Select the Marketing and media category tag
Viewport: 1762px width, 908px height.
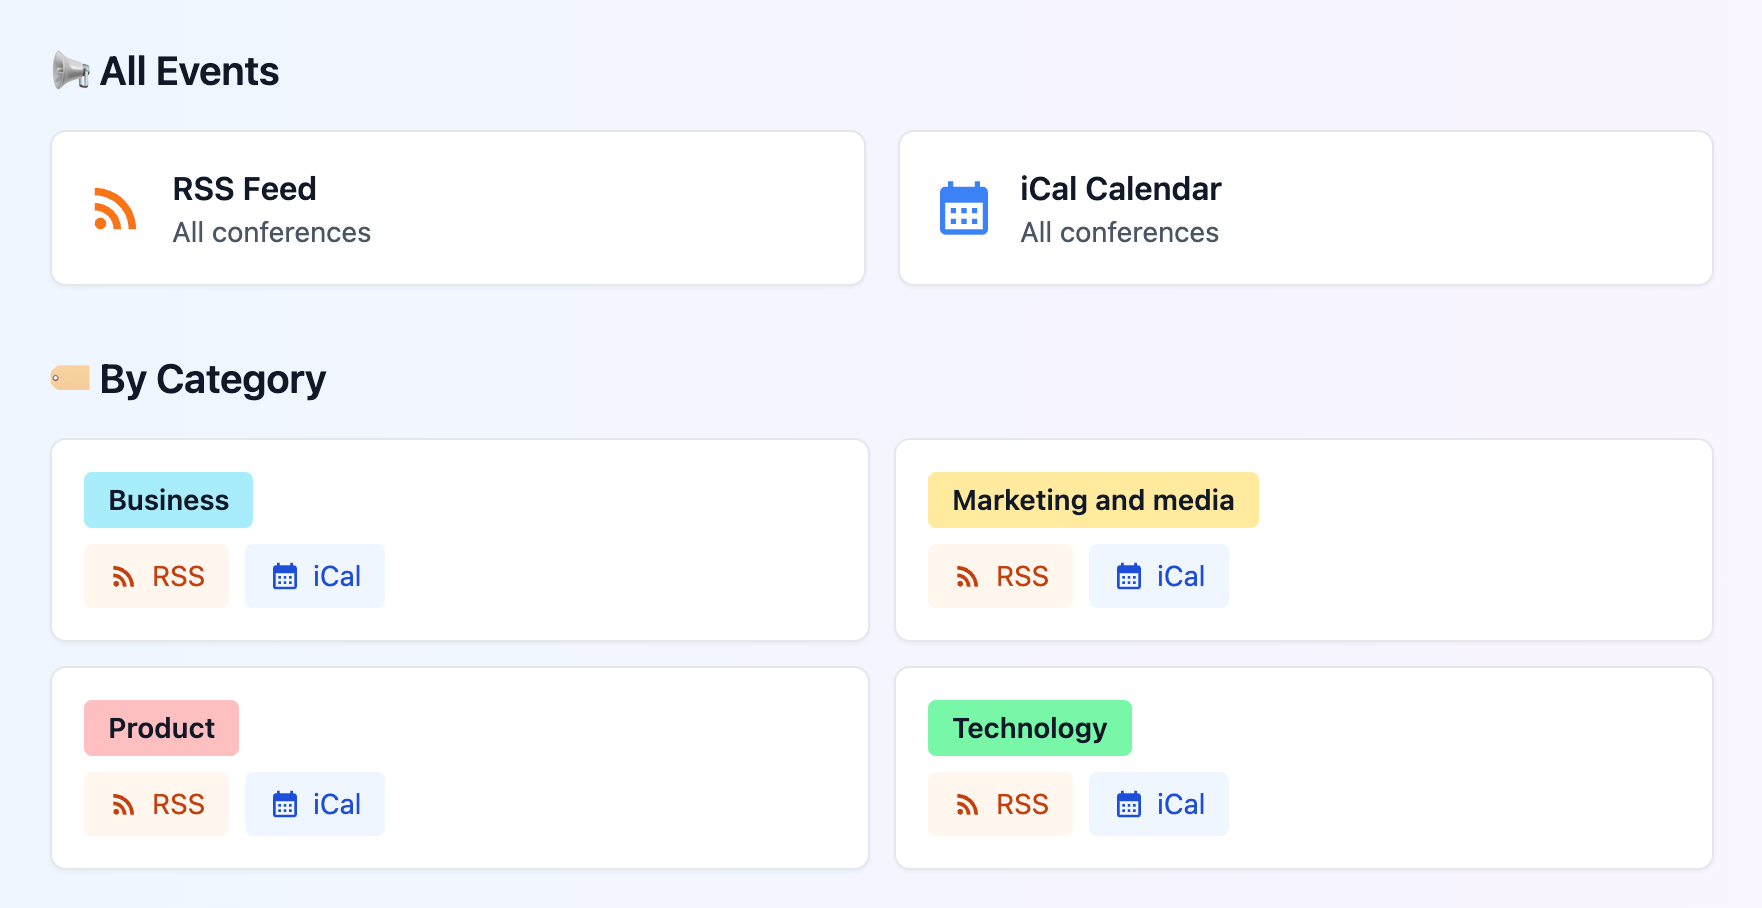(1093, 500)
